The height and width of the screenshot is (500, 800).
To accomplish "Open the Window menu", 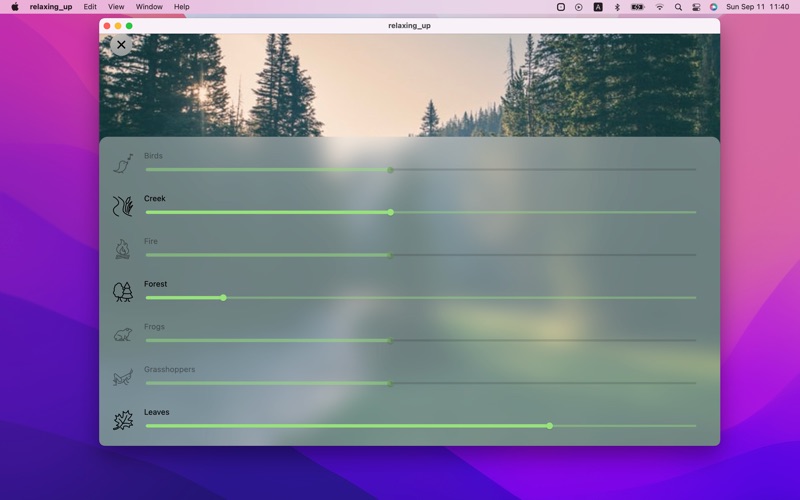I will click(149, 7).
